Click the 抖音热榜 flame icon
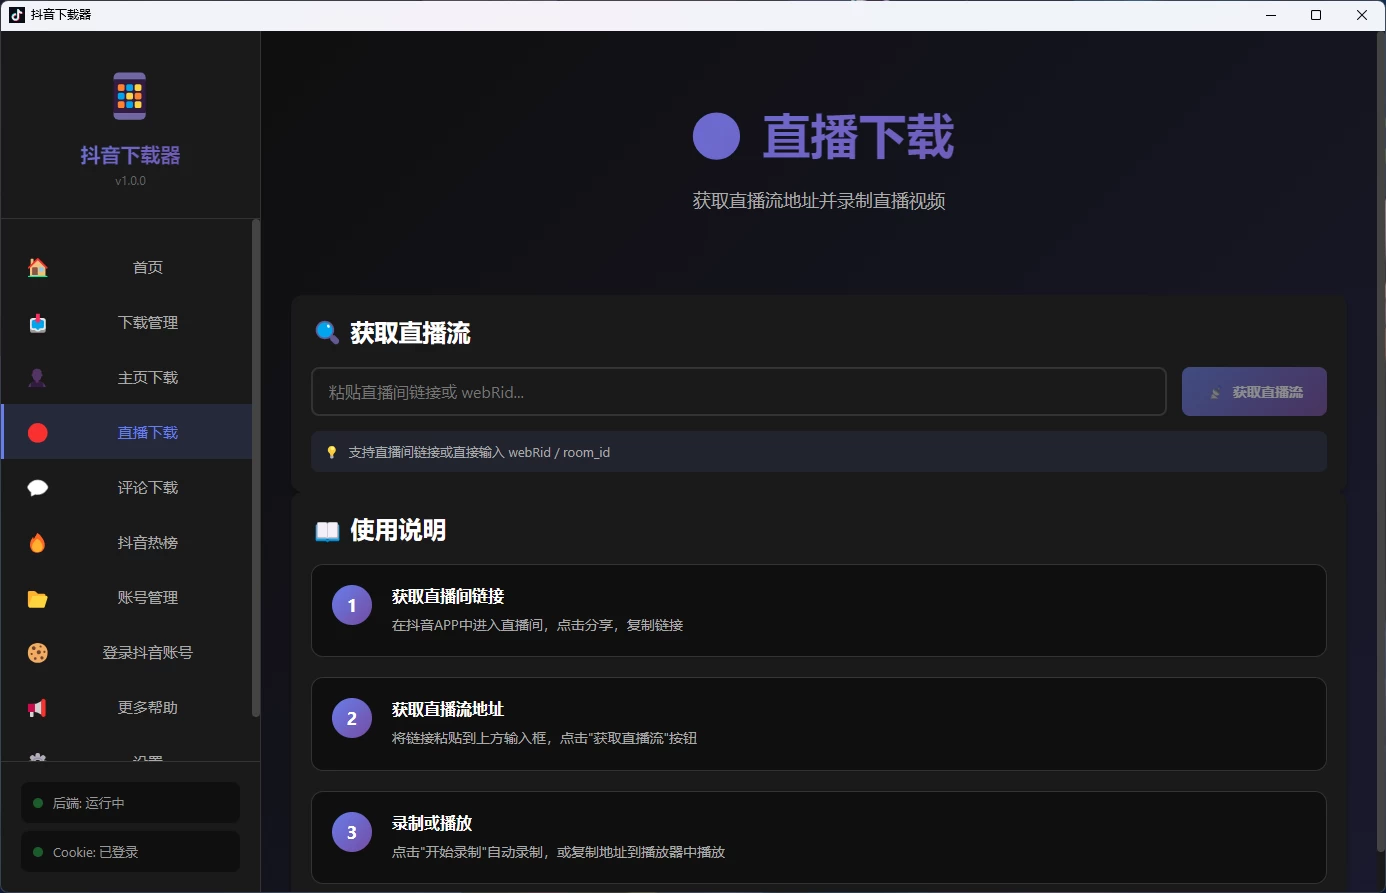1386x893 pixels. pyautogui.click(x=37, y=542)
